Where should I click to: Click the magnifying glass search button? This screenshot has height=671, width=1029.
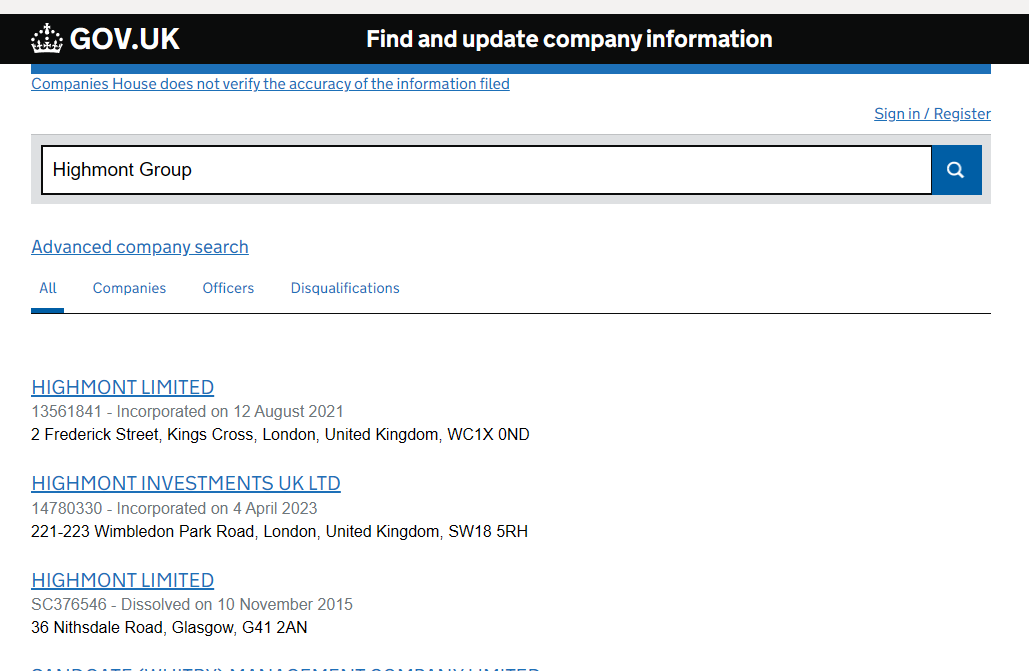[x=956, y=170]
